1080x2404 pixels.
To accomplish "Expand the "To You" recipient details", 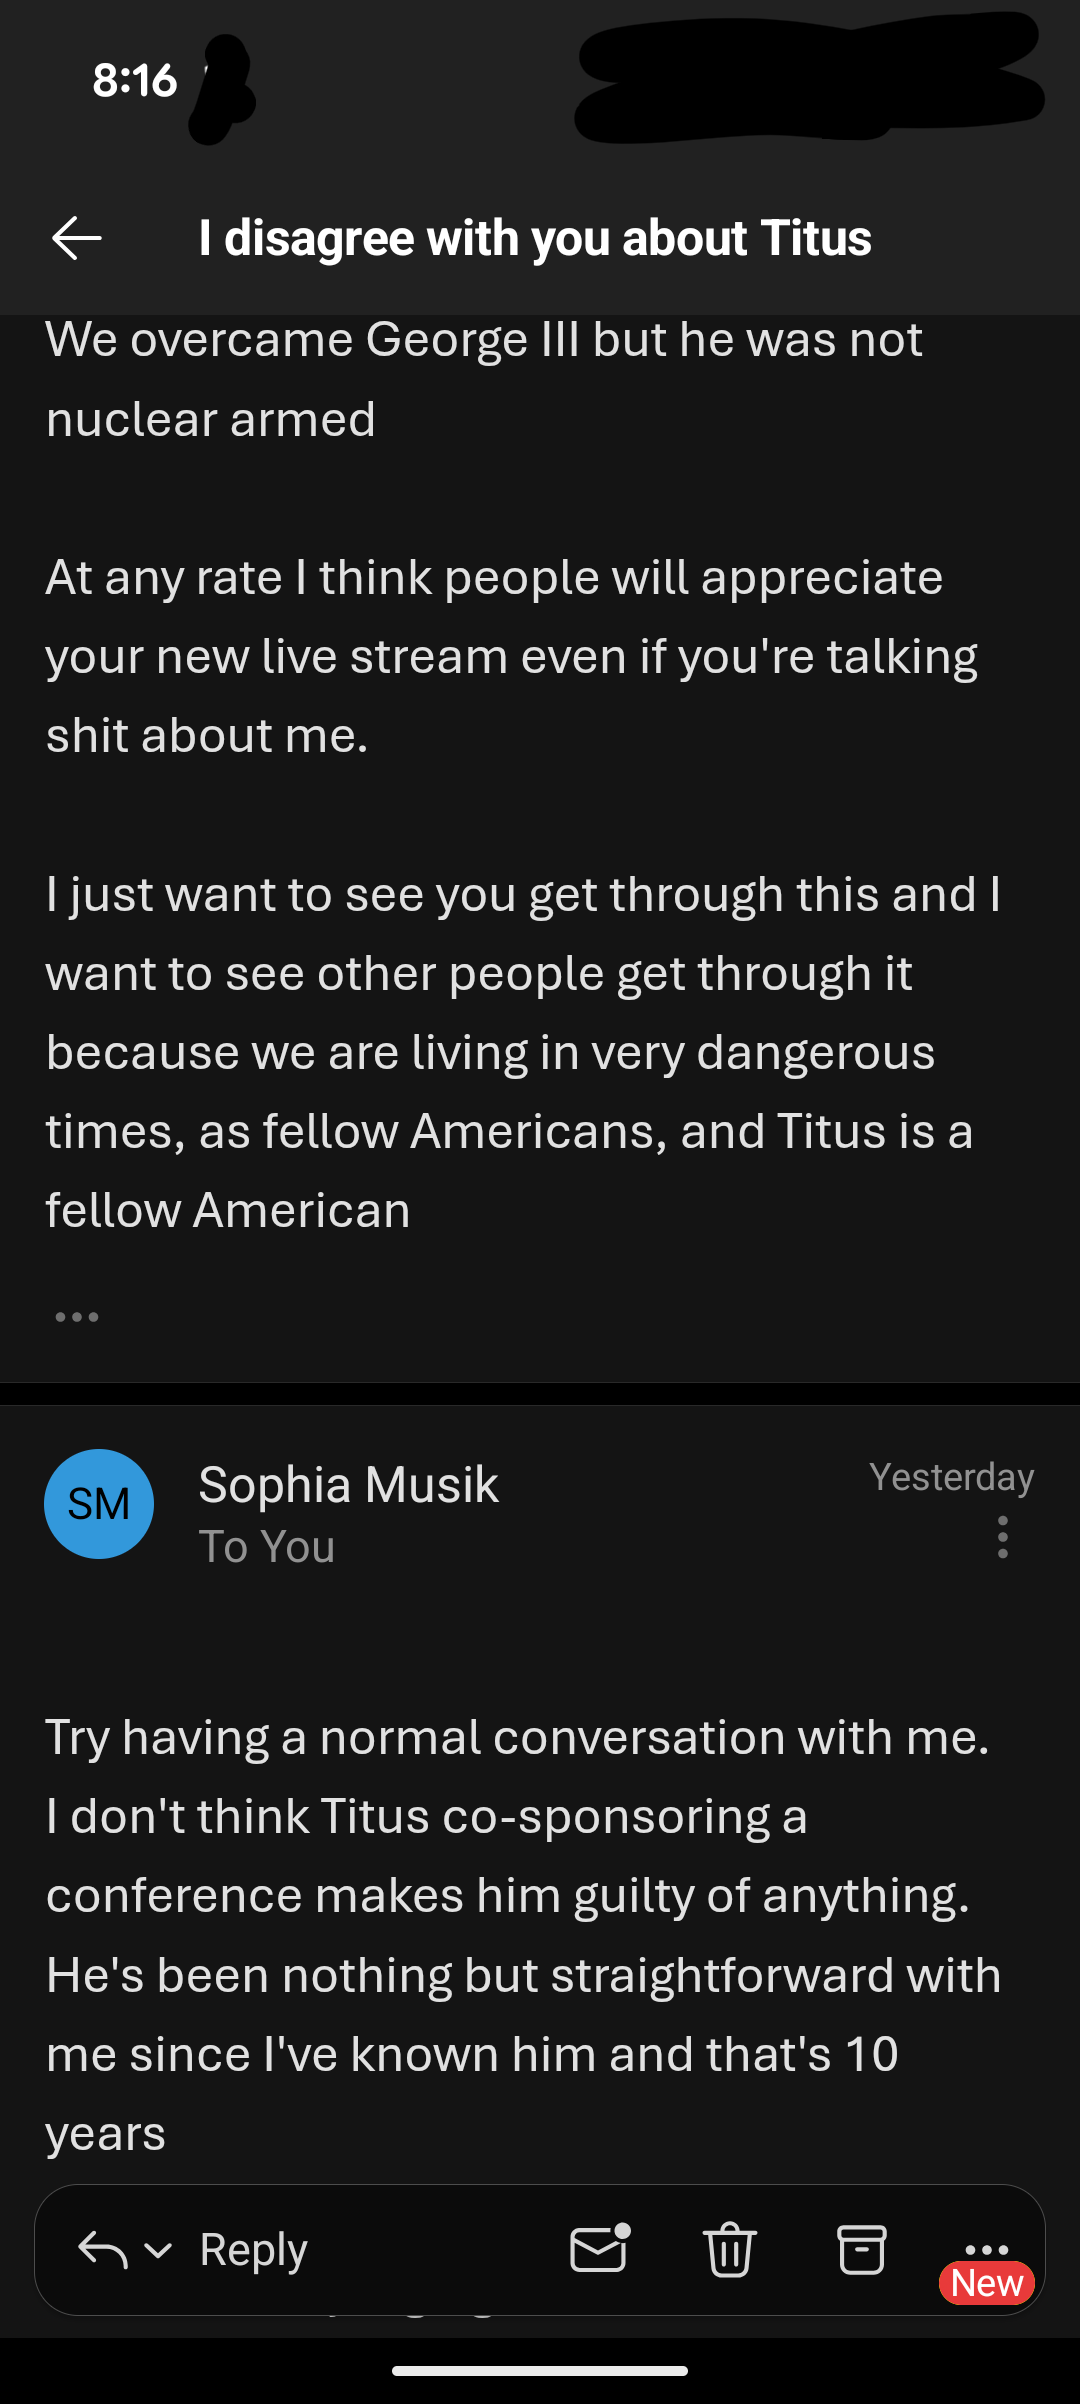I will (x=267, y=1547).
